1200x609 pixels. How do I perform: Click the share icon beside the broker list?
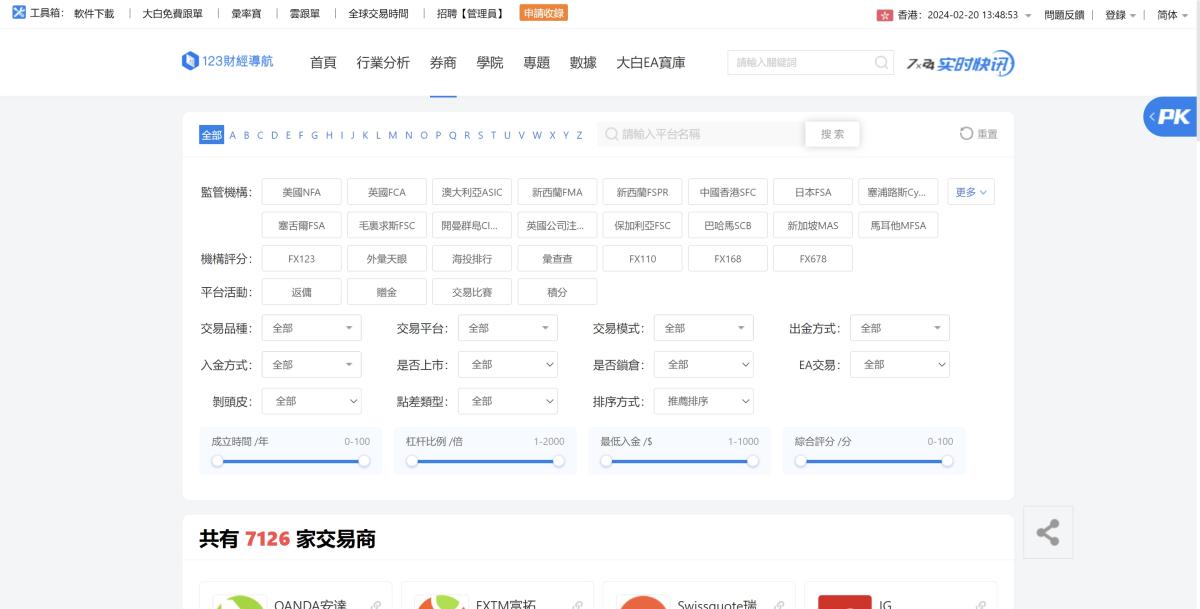tap(1047, 533)
